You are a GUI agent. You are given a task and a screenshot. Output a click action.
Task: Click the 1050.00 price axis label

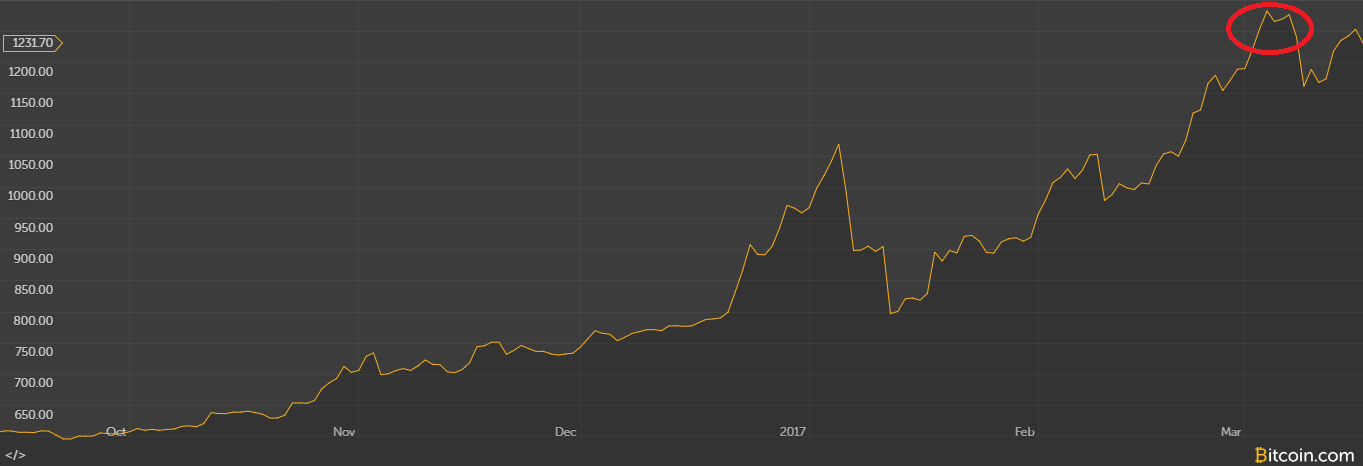coord(33,164)
